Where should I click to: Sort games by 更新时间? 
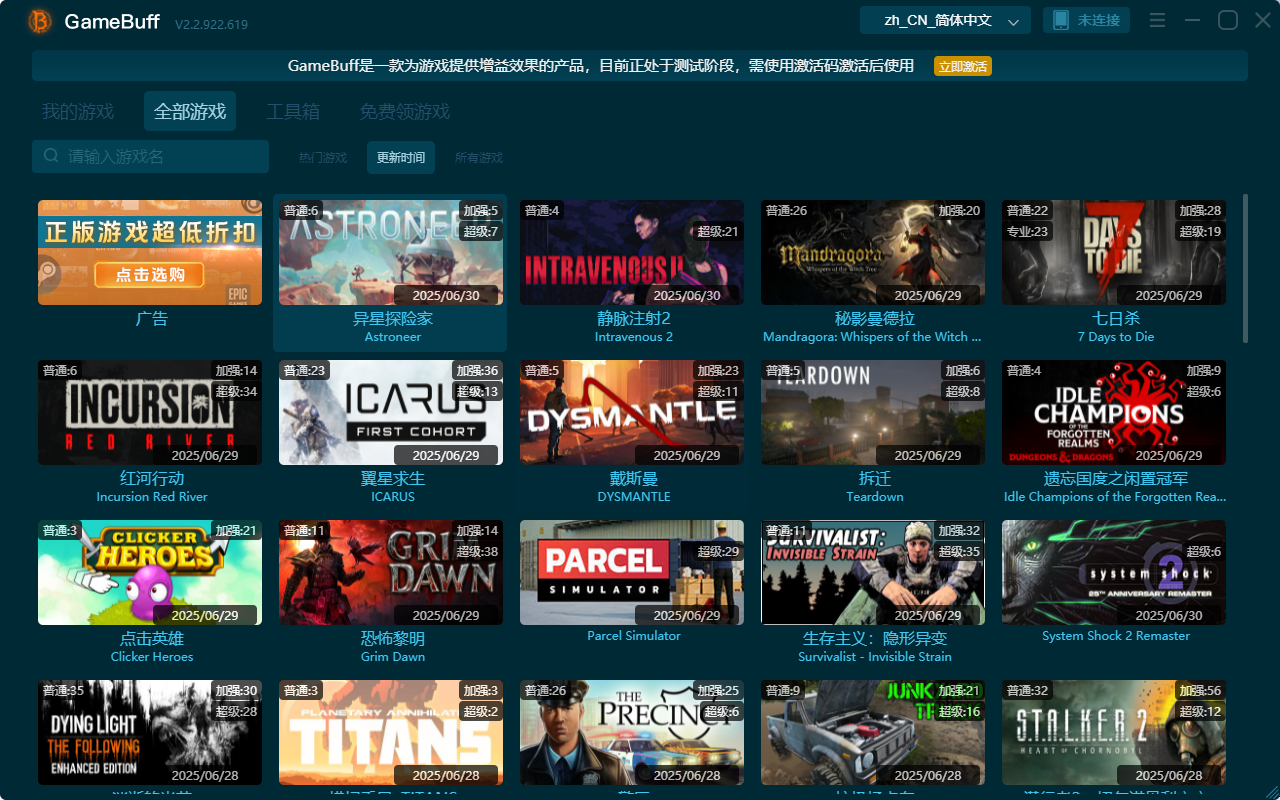click(401, 157)
